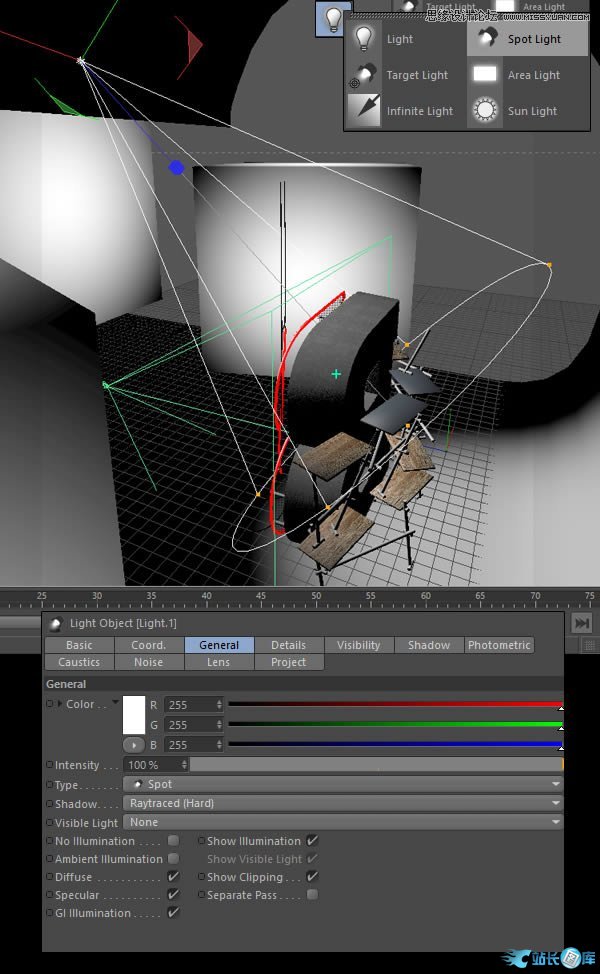Uncheck the Show Clipping checkbox

click(313, 877)
